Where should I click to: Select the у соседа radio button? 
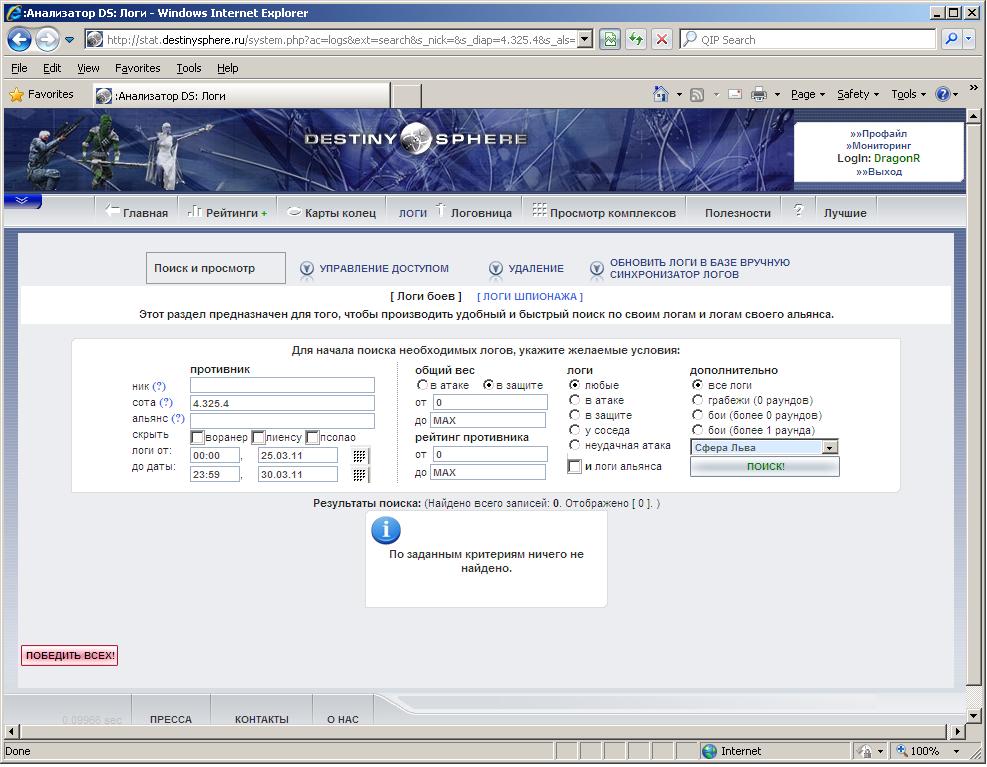[x=574, y=429]
